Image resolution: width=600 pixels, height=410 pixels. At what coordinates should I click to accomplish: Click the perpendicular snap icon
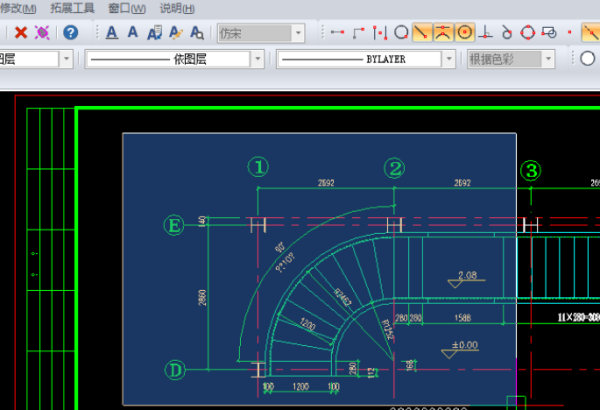point(484,33)
